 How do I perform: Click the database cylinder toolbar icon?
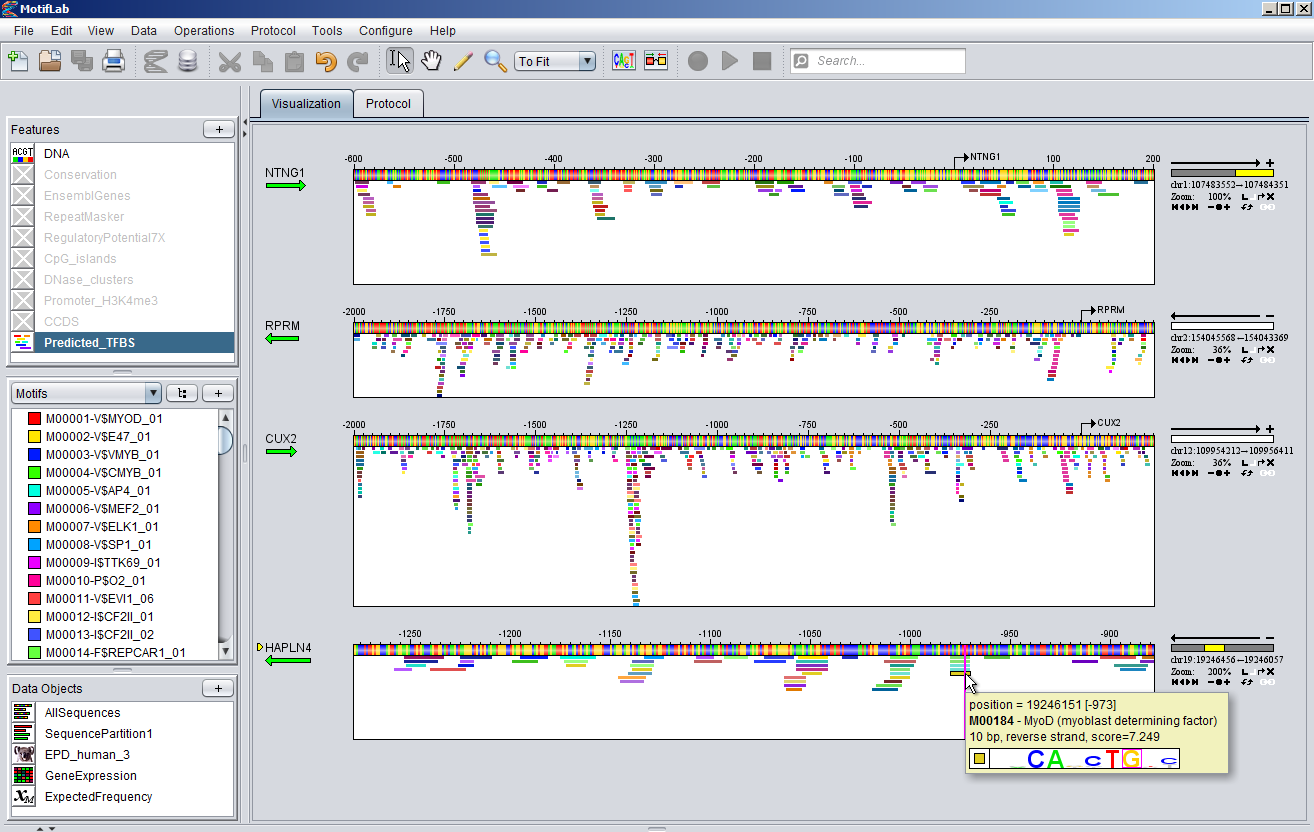(187, 61)
